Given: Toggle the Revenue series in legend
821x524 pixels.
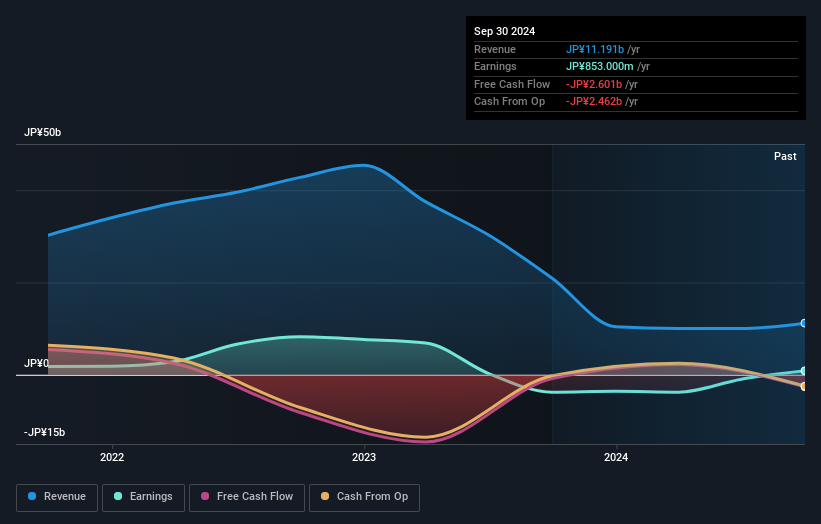Looking at the screenshot, I should pos(57,497).
